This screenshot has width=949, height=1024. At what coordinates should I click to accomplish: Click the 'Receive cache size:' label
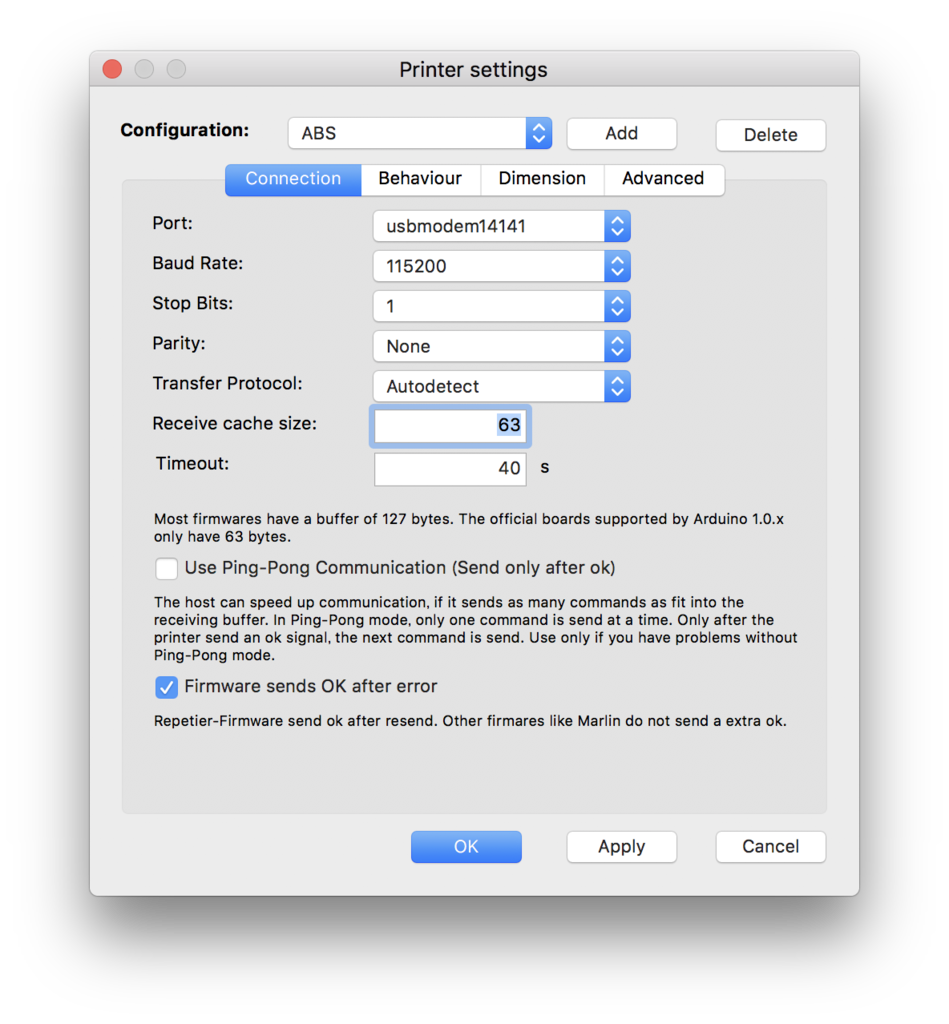pyautogui.click(x=234, y=424)
